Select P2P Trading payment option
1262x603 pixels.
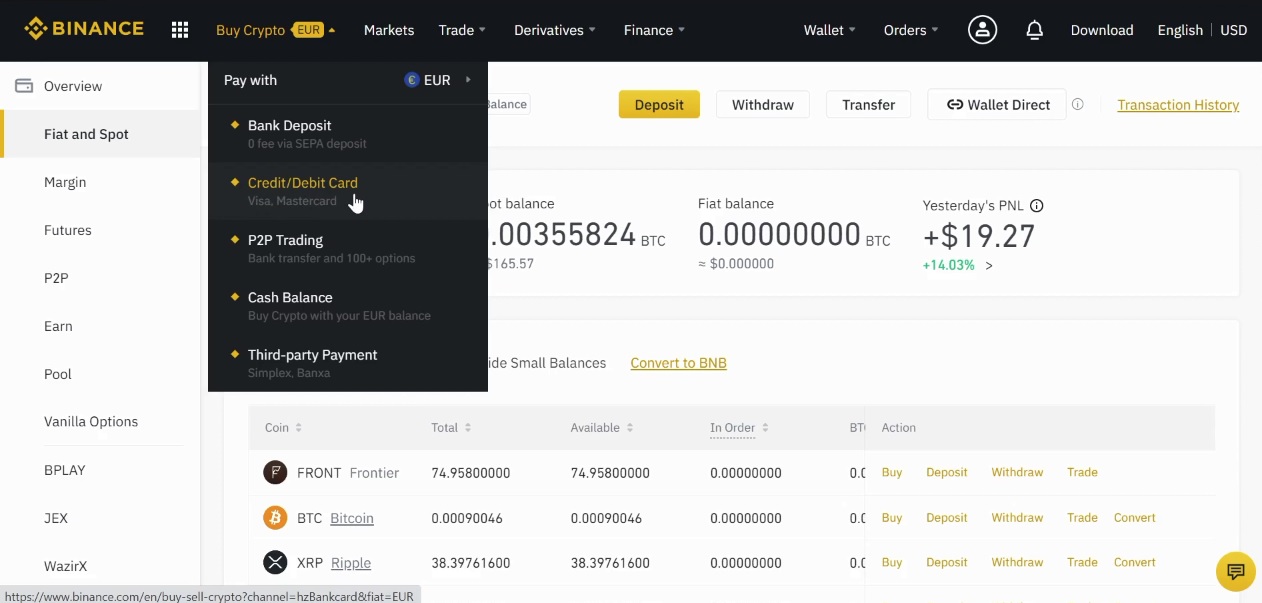348,248
